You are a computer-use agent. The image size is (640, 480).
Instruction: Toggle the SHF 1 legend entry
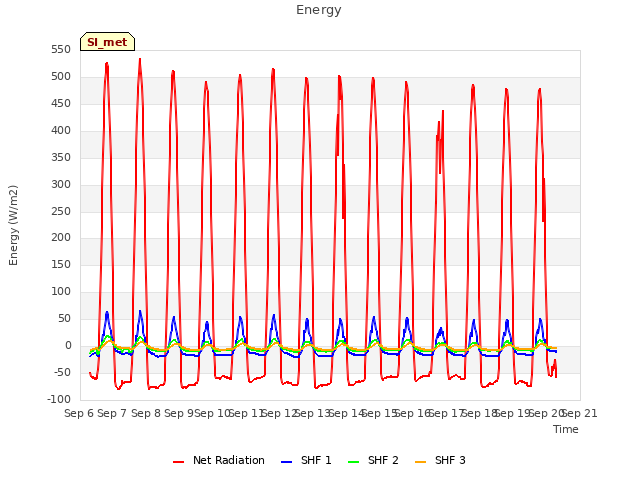[x=306, y=460]
